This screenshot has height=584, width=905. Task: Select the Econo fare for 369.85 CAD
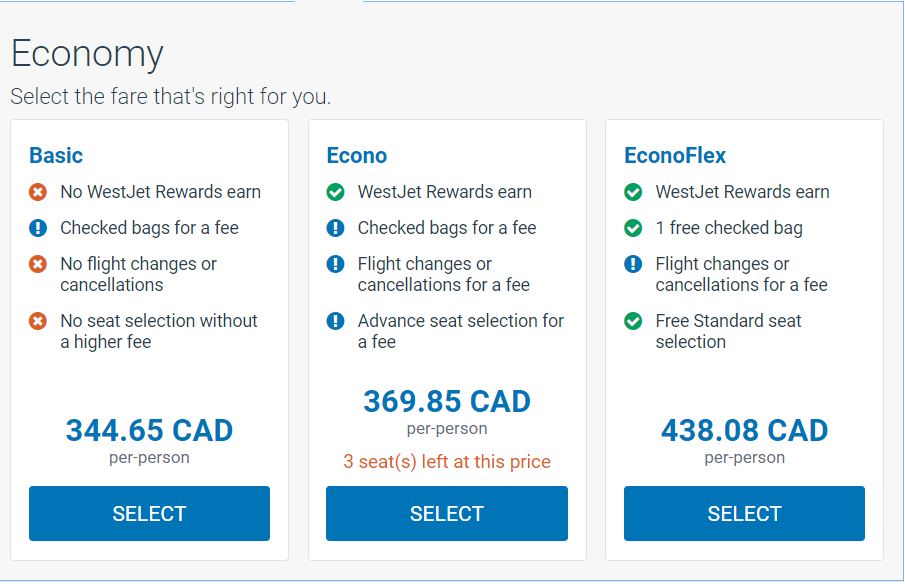[x=447, y=514]
